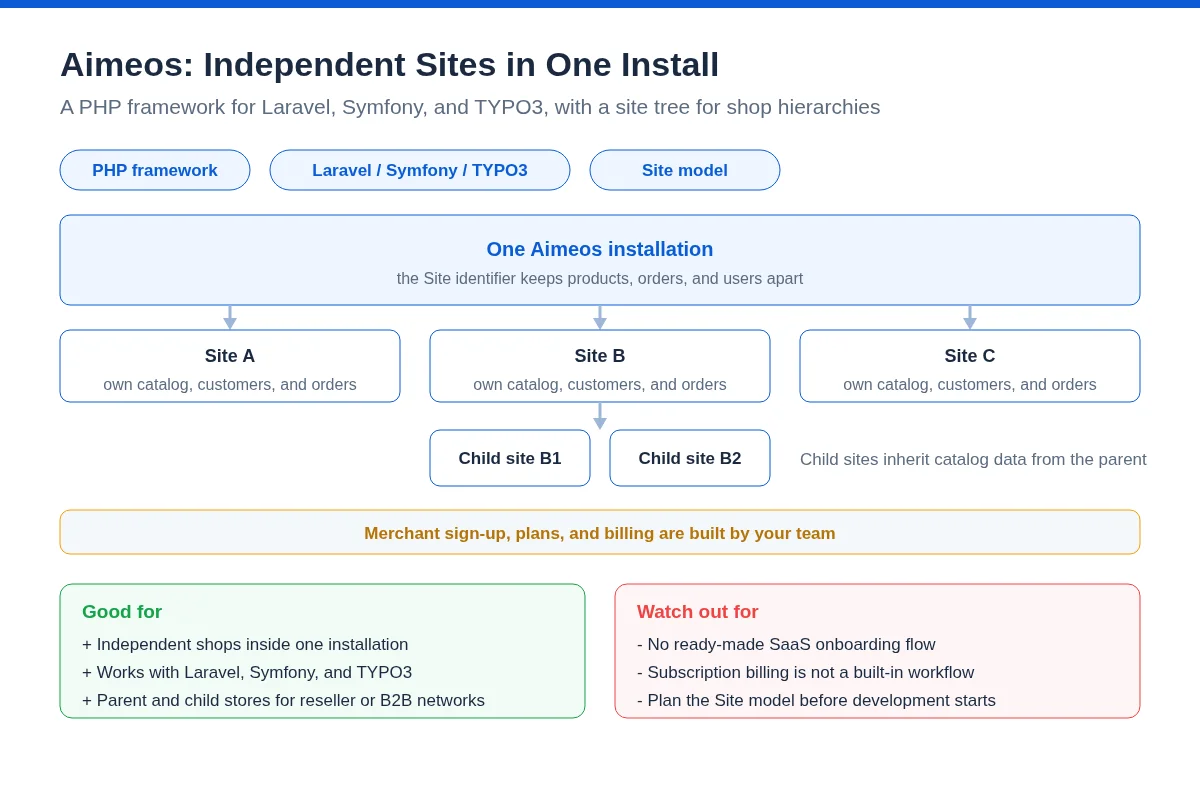Click the Child site B1 box
The width and height of the screenshot is (1200, 790).
click(510, 458)
